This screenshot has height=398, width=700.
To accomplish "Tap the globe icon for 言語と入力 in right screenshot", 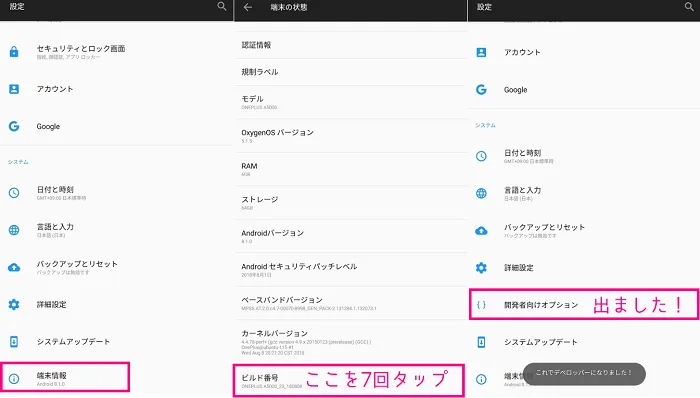I will click(481, 193).
